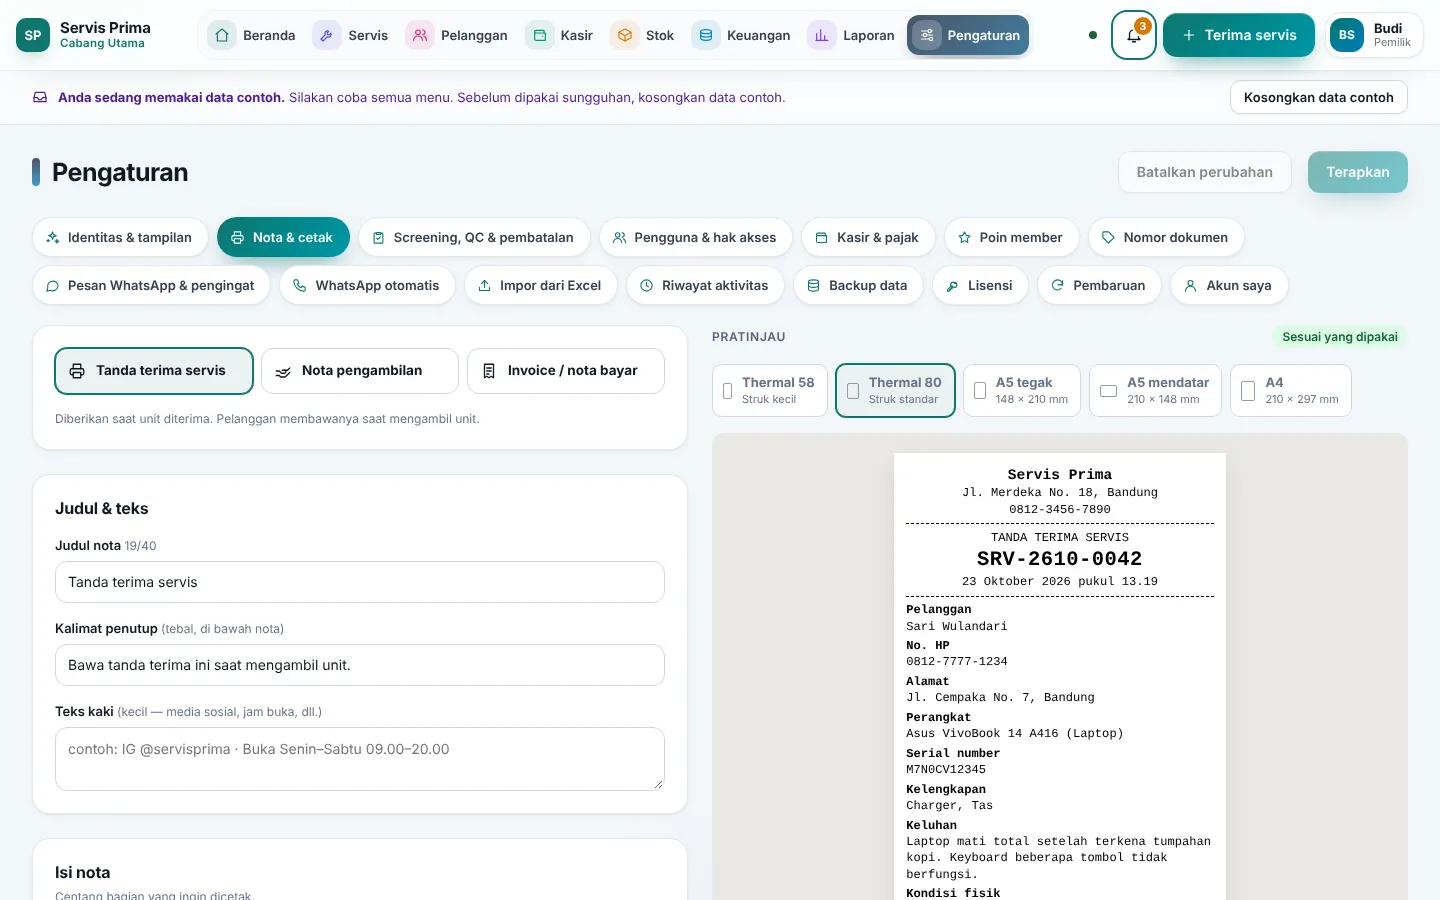The image size is (1440, 900).
Task: Choose Thermal 58 paper size
Action: coord(770,390)
